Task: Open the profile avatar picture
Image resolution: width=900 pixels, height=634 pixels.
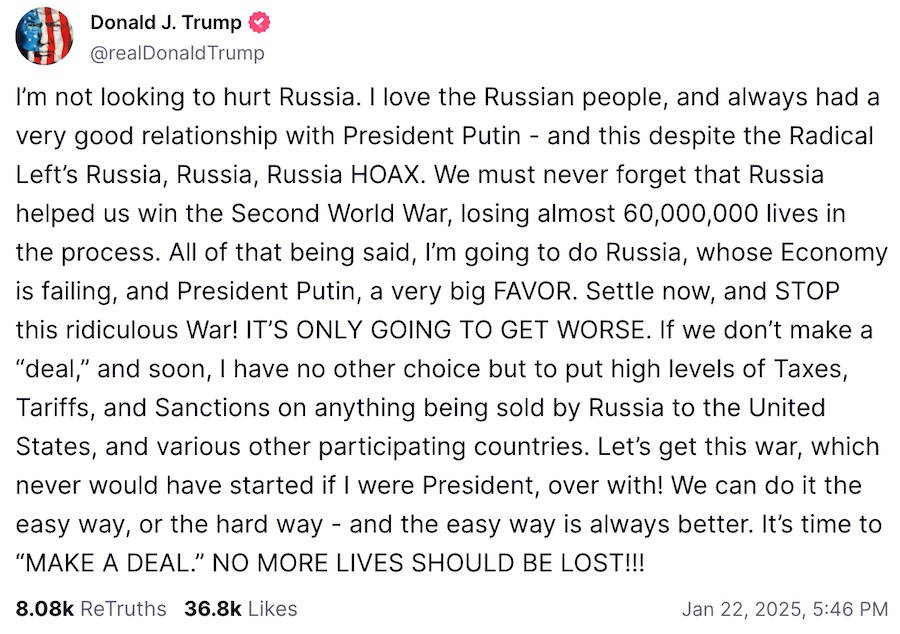Action: [x=44, y=36]
